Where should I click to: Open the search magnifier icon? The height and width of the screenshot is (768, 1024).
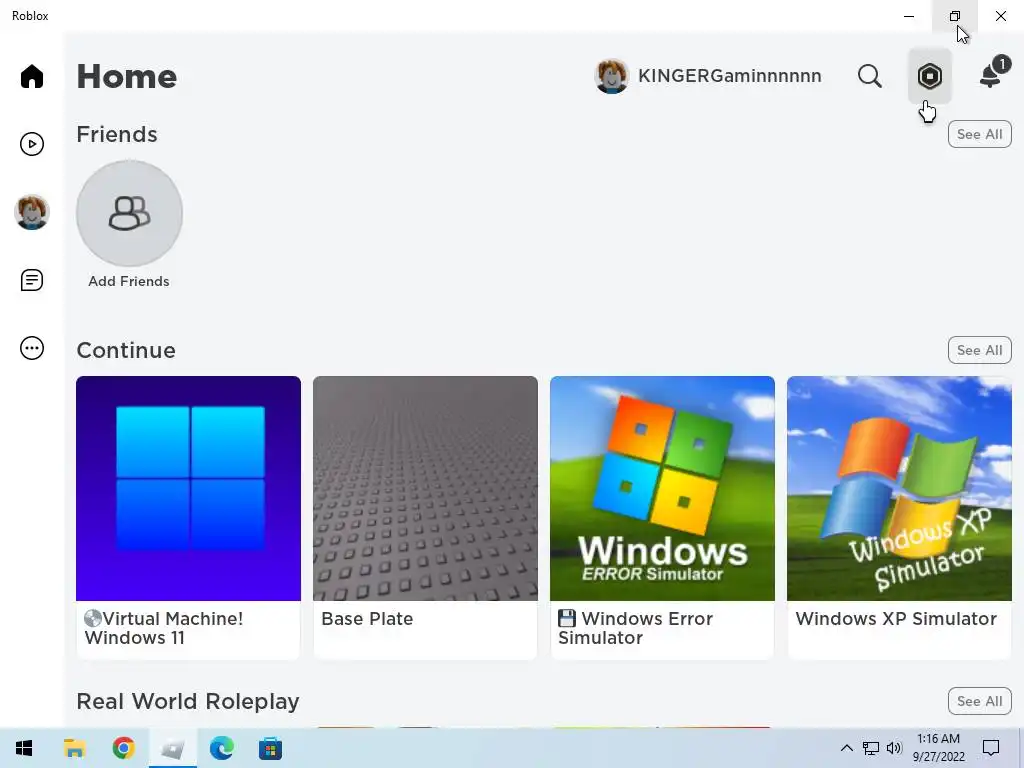click(869, 76)
